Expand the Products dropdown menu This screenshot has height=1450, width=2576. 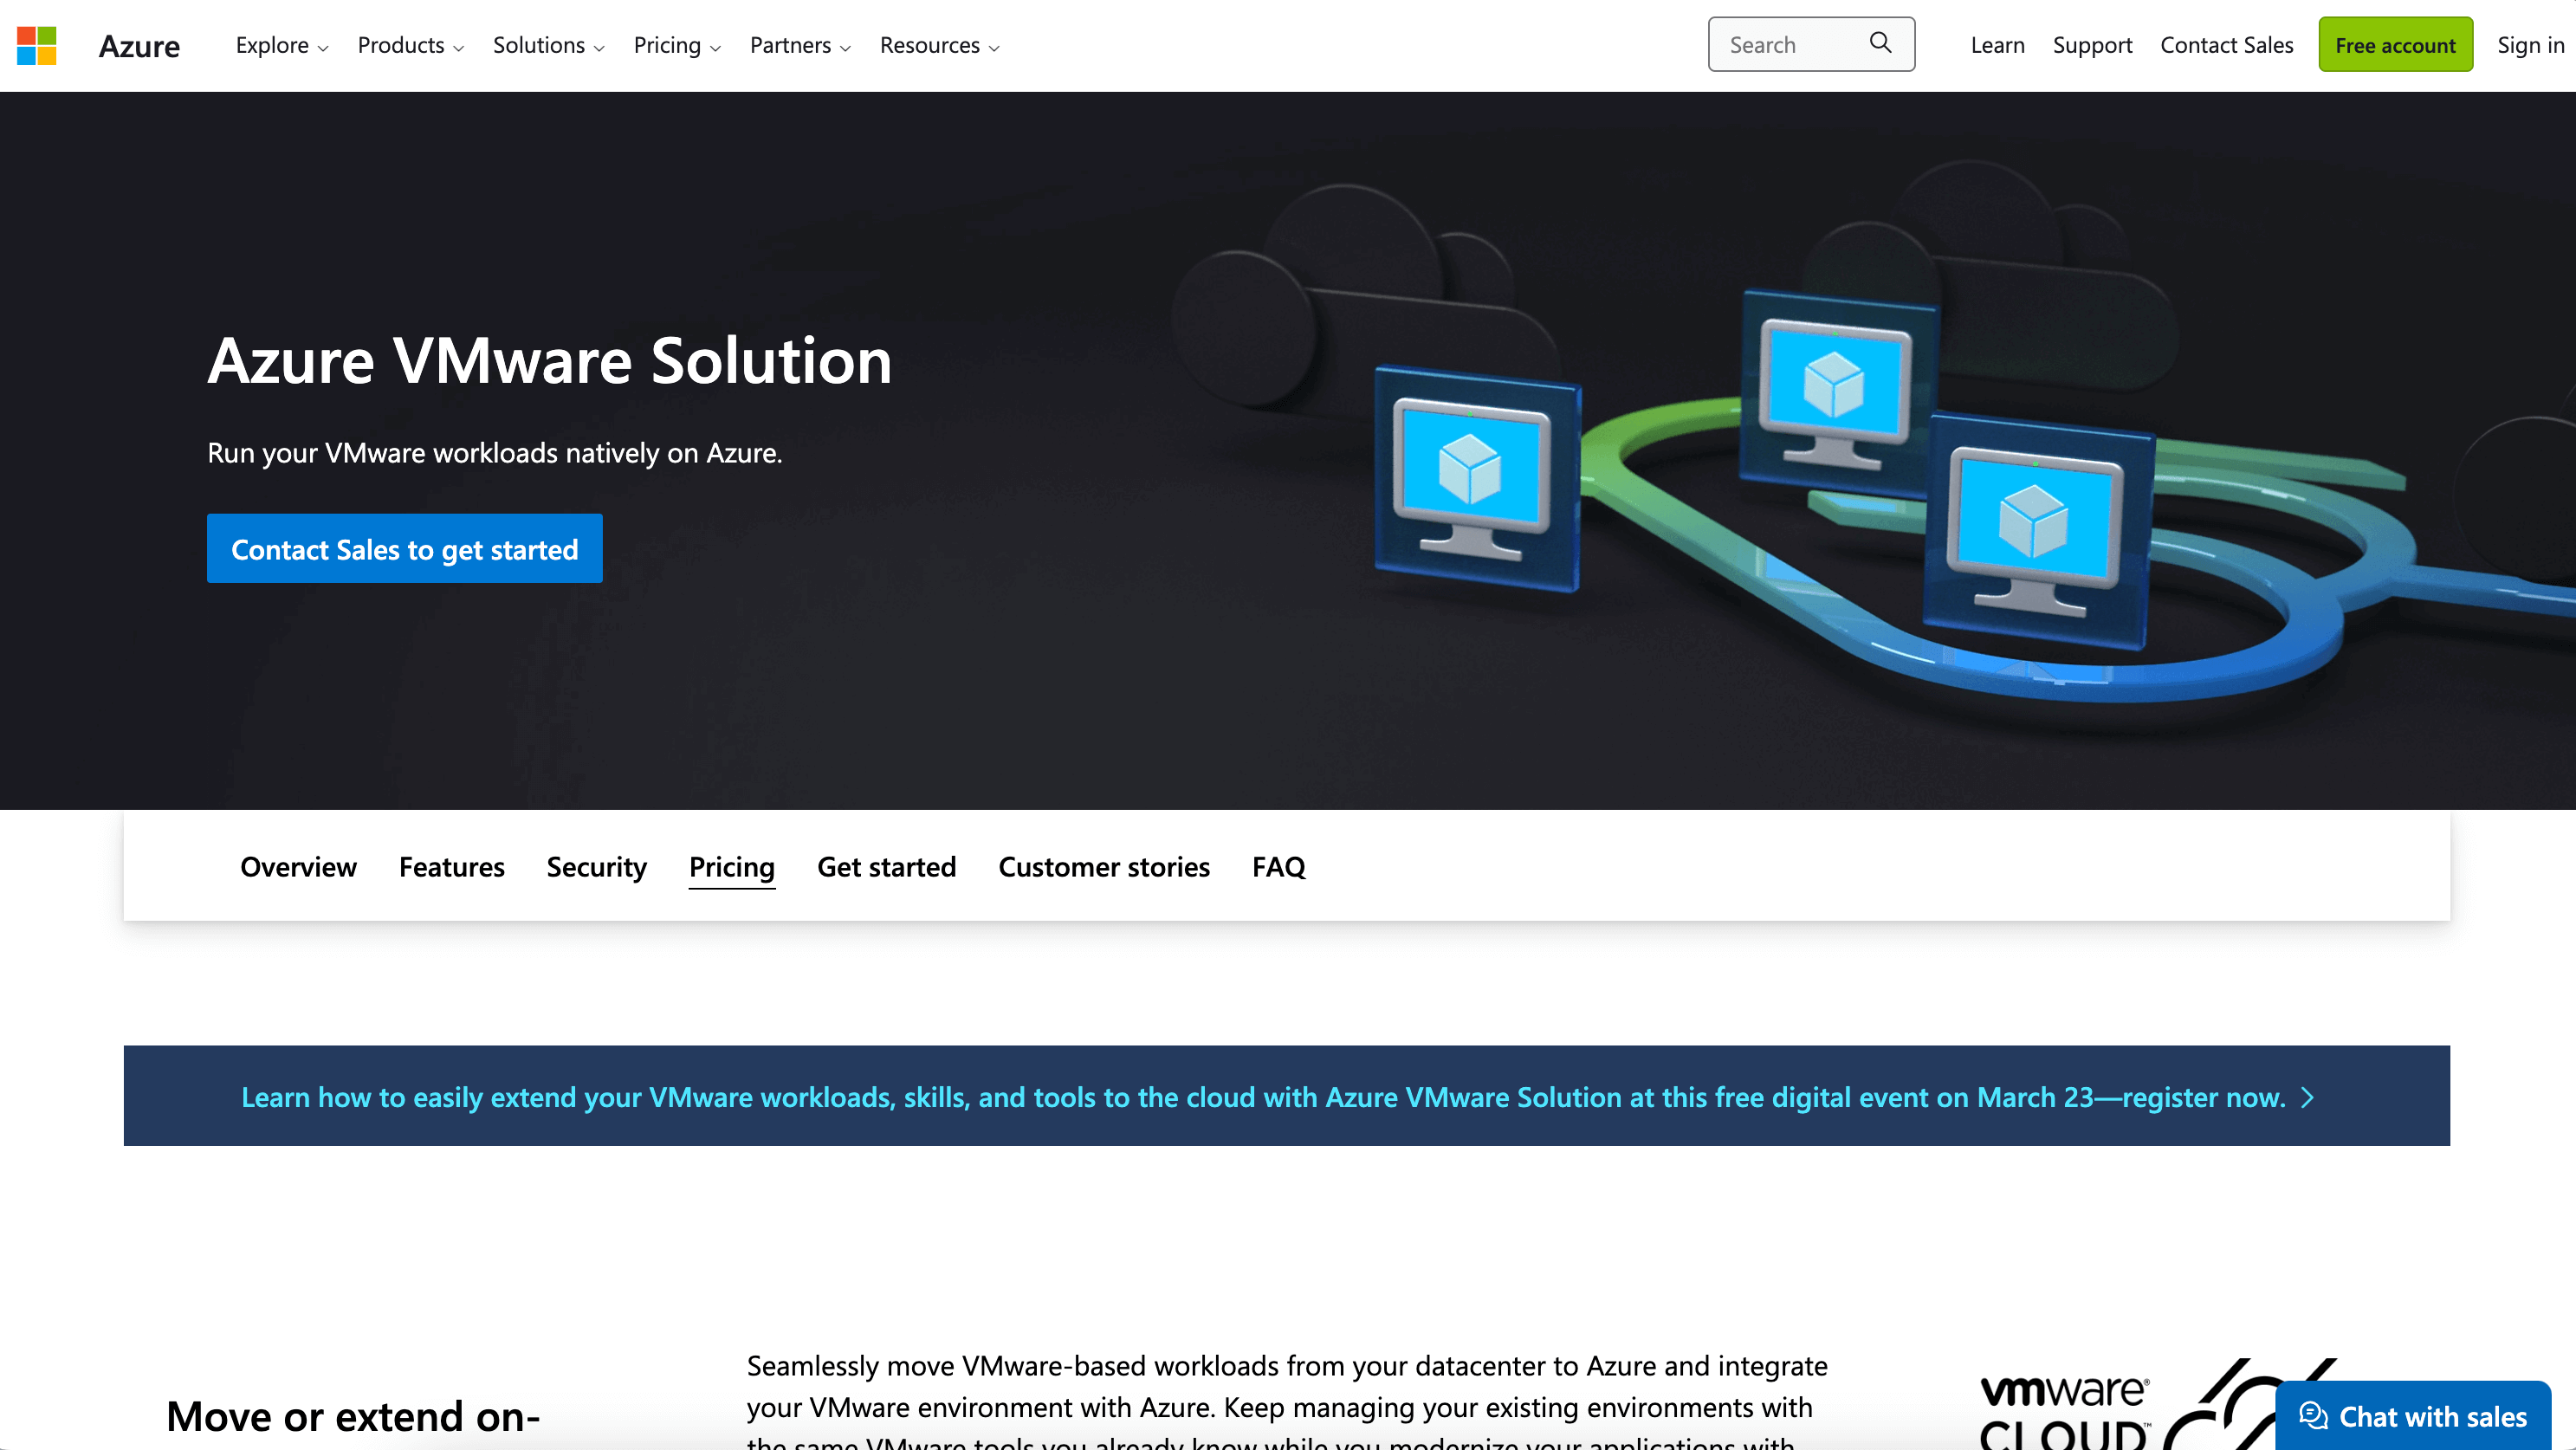click(x=411, y=46)
